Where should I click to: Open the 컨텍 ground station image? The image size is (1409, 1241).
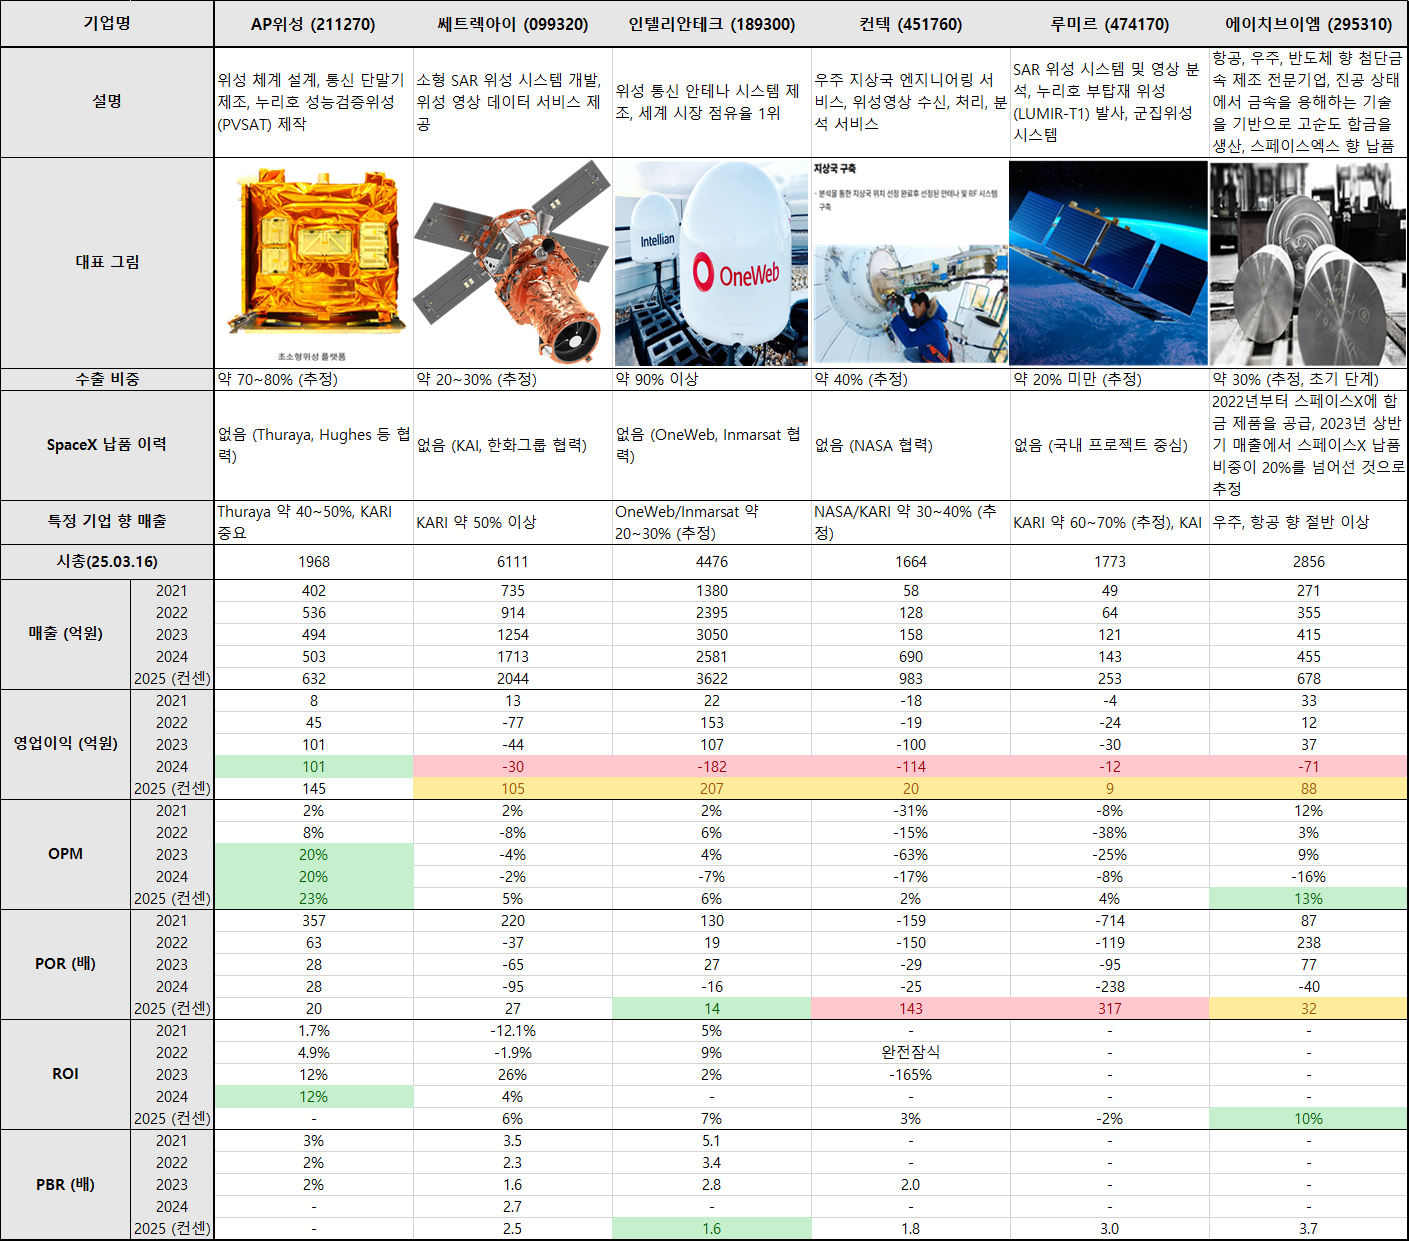(910, 263)
